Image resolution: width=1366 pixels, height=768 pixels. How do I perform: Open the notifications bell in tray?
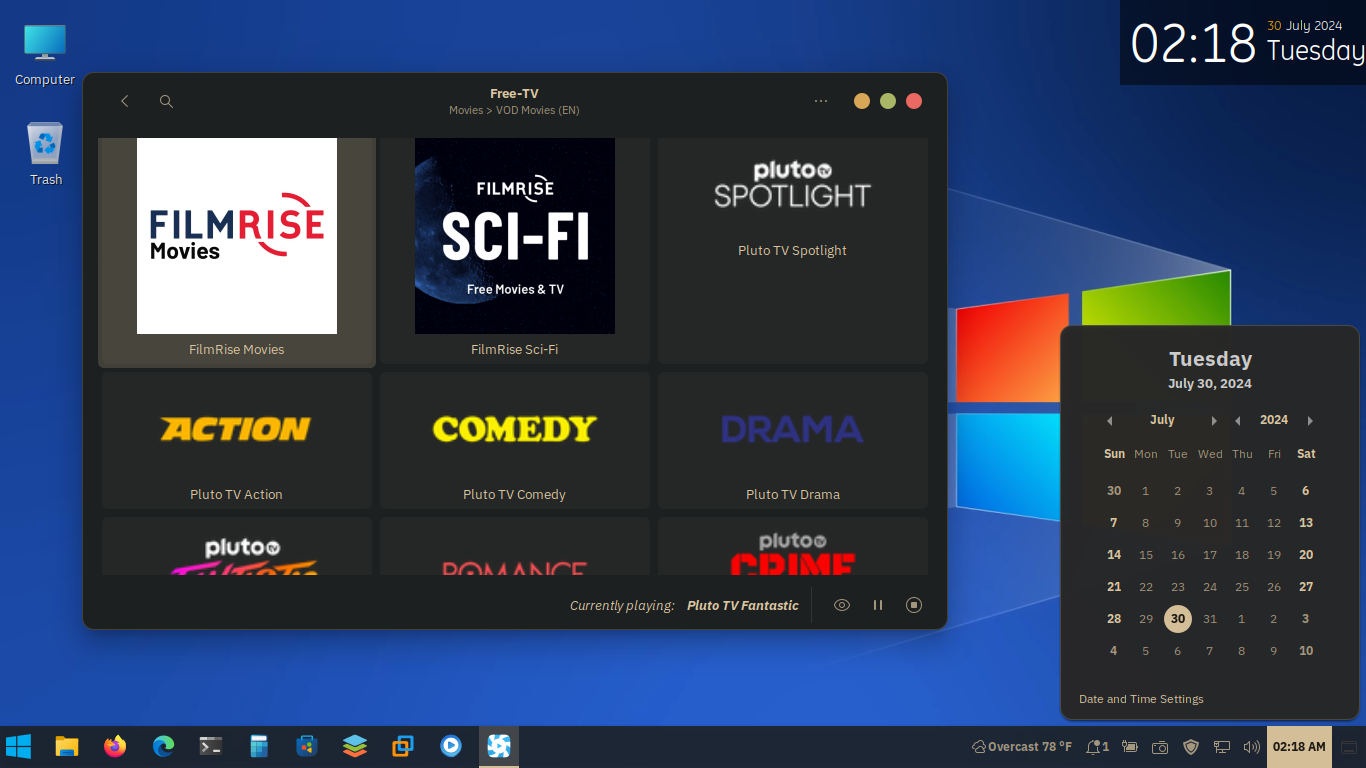pyautogui.click(x=1098, y=747)
